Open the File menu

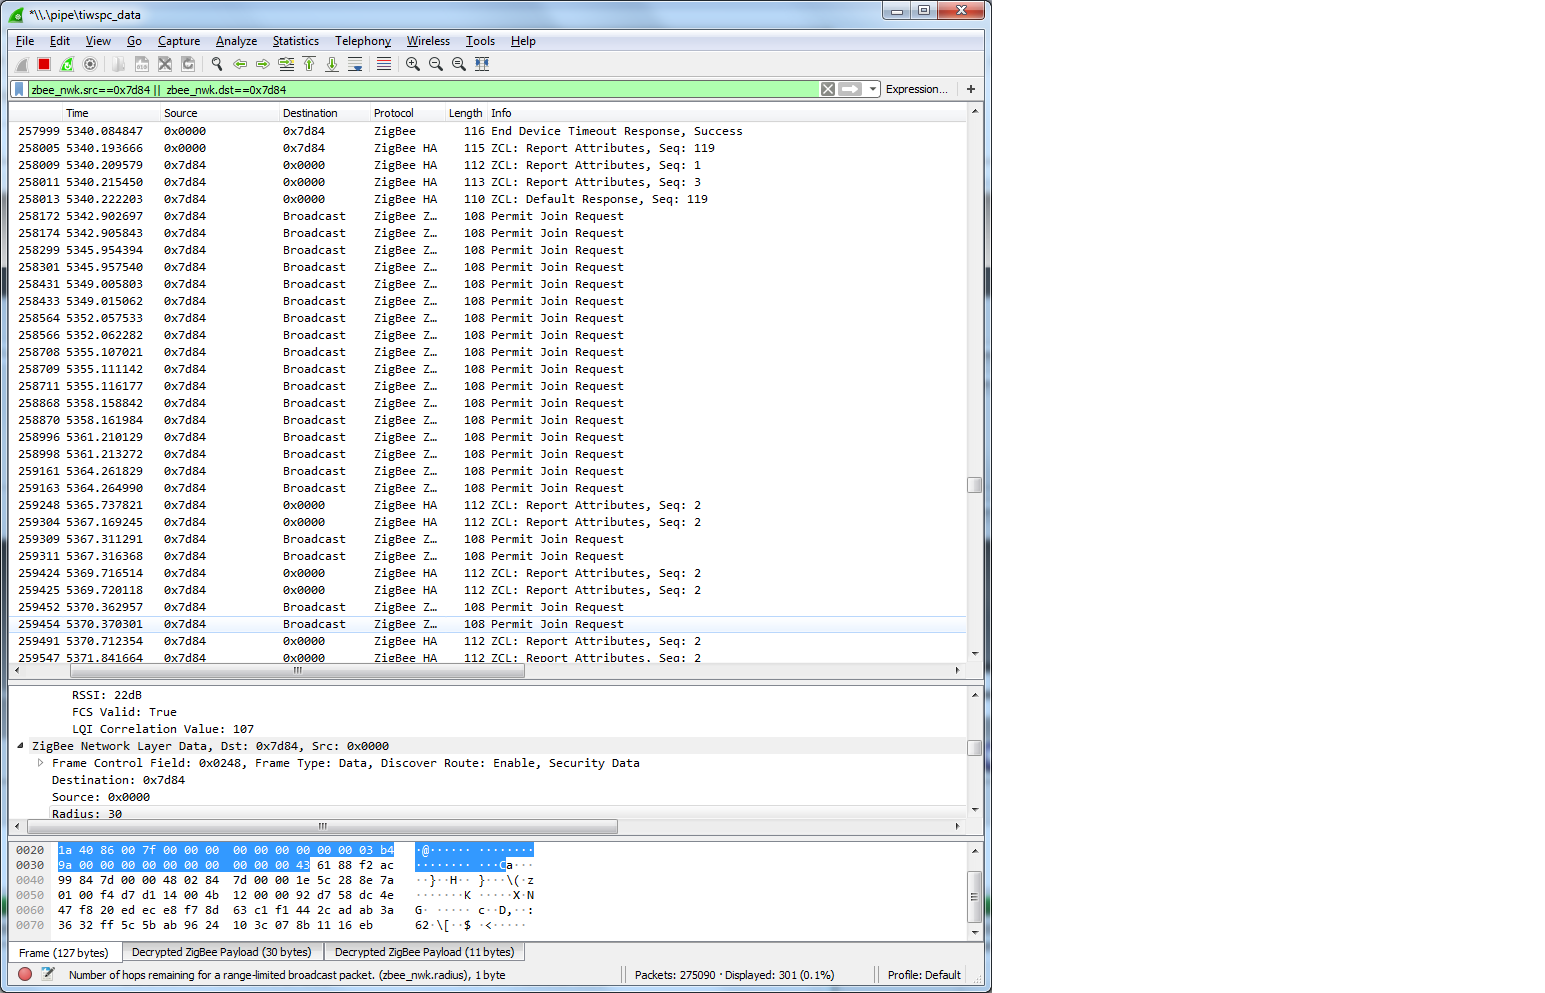click(25, 41)
